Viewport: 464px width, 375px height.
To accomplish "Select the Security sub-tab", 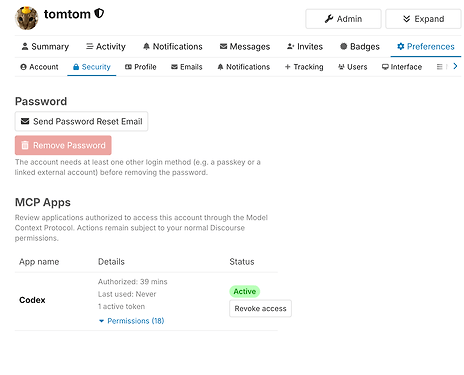I will (92, 67).
